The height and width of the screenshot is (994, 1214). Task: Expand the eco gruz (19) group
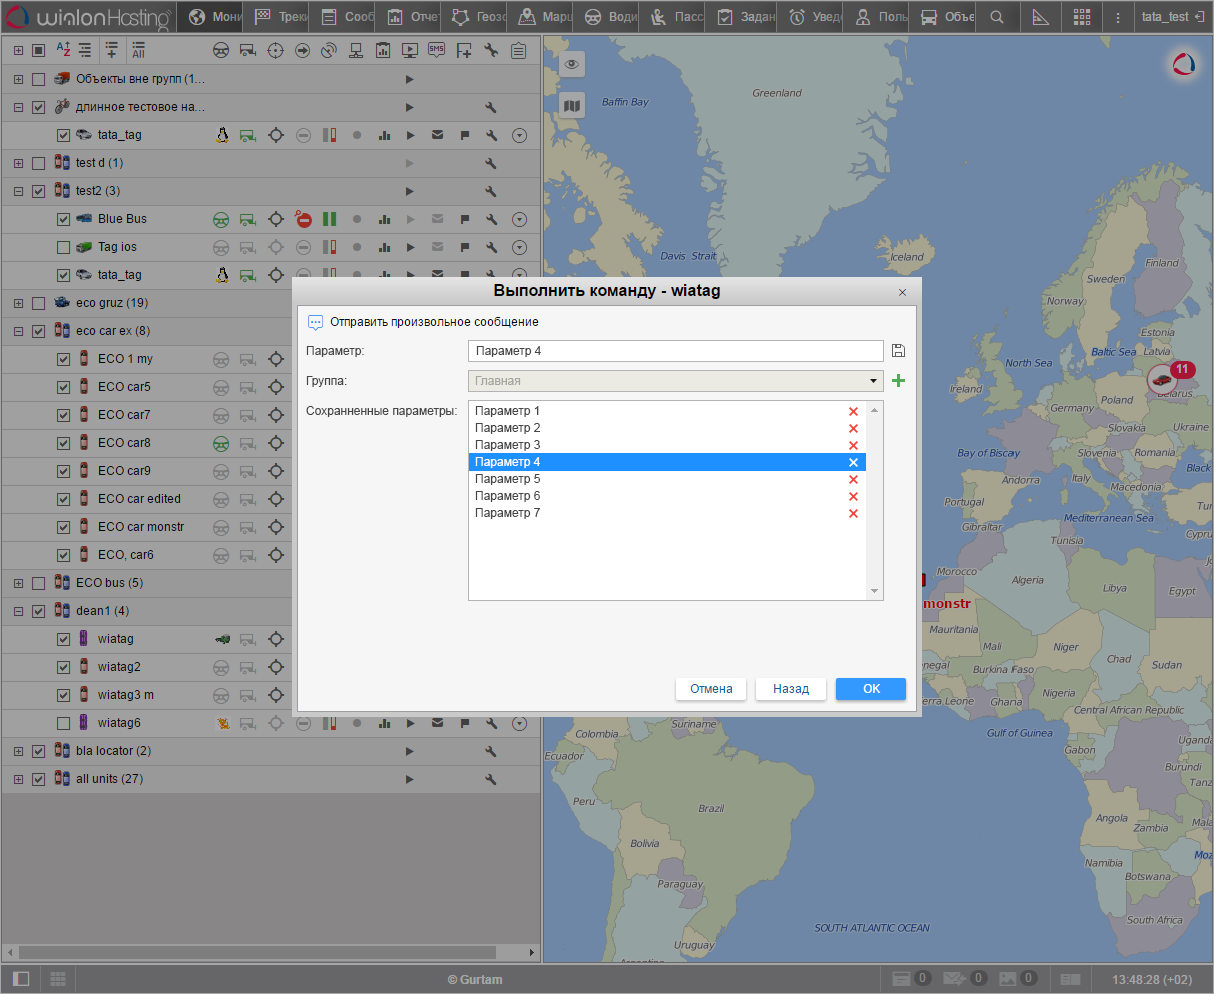18,303
